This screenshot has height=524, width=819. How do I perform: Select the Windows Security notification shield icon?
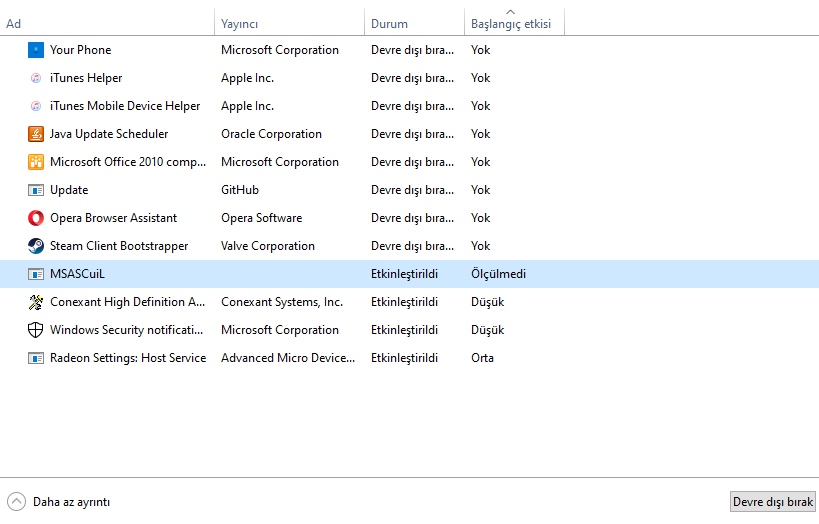pyautogui.click(x=36, y=330)
